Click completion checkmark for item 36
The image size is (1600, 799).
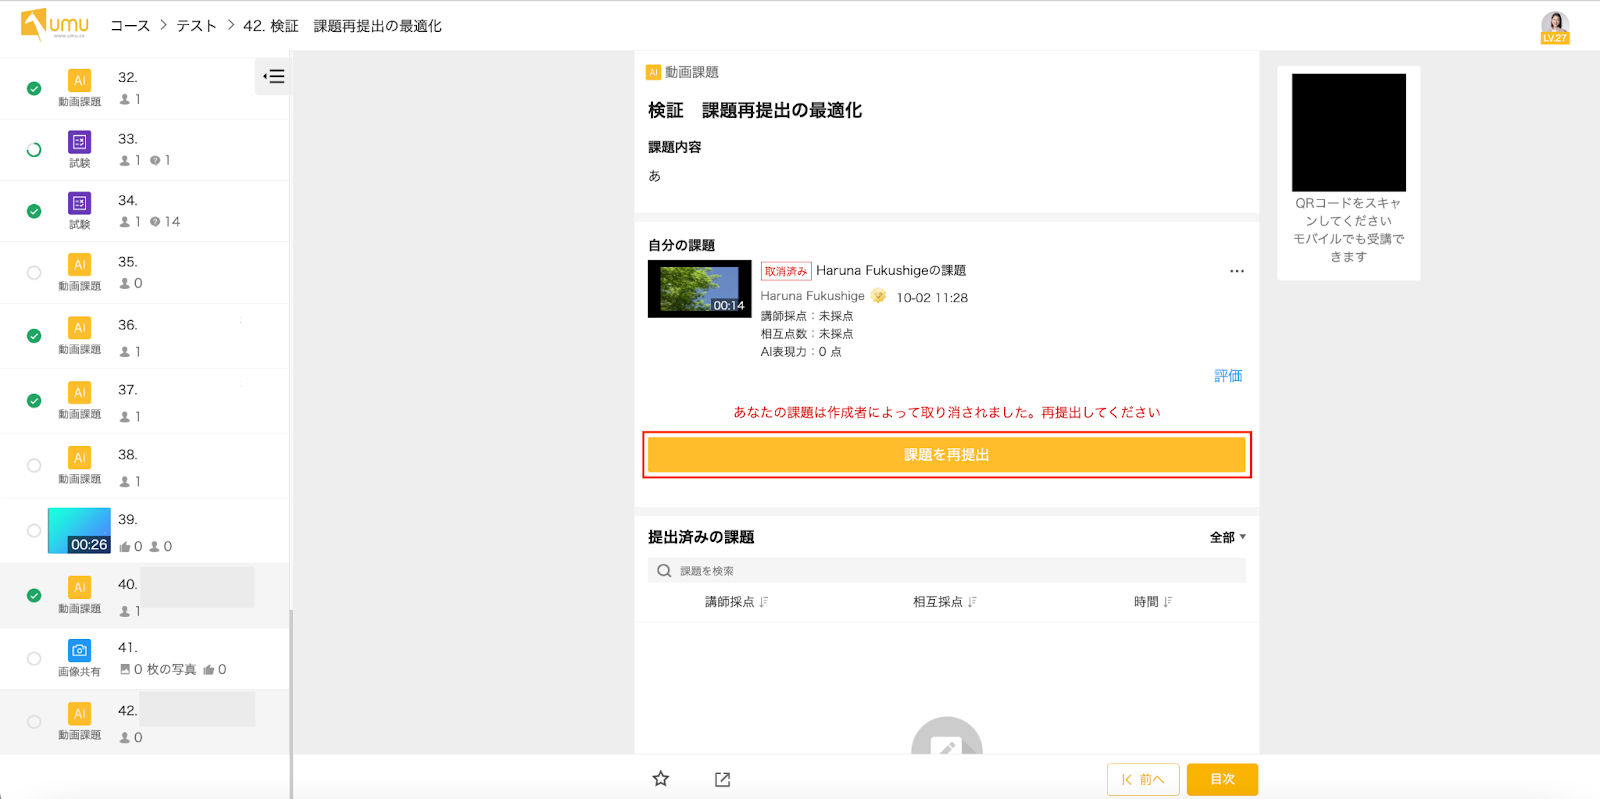click(34, 336)
